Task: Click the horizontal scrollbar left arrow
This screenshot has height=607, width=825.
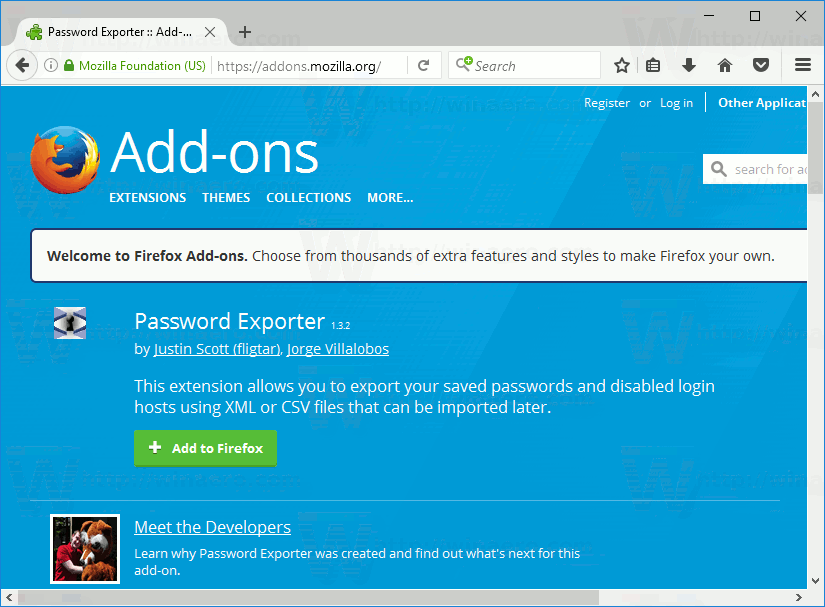Action: (9, 598)
